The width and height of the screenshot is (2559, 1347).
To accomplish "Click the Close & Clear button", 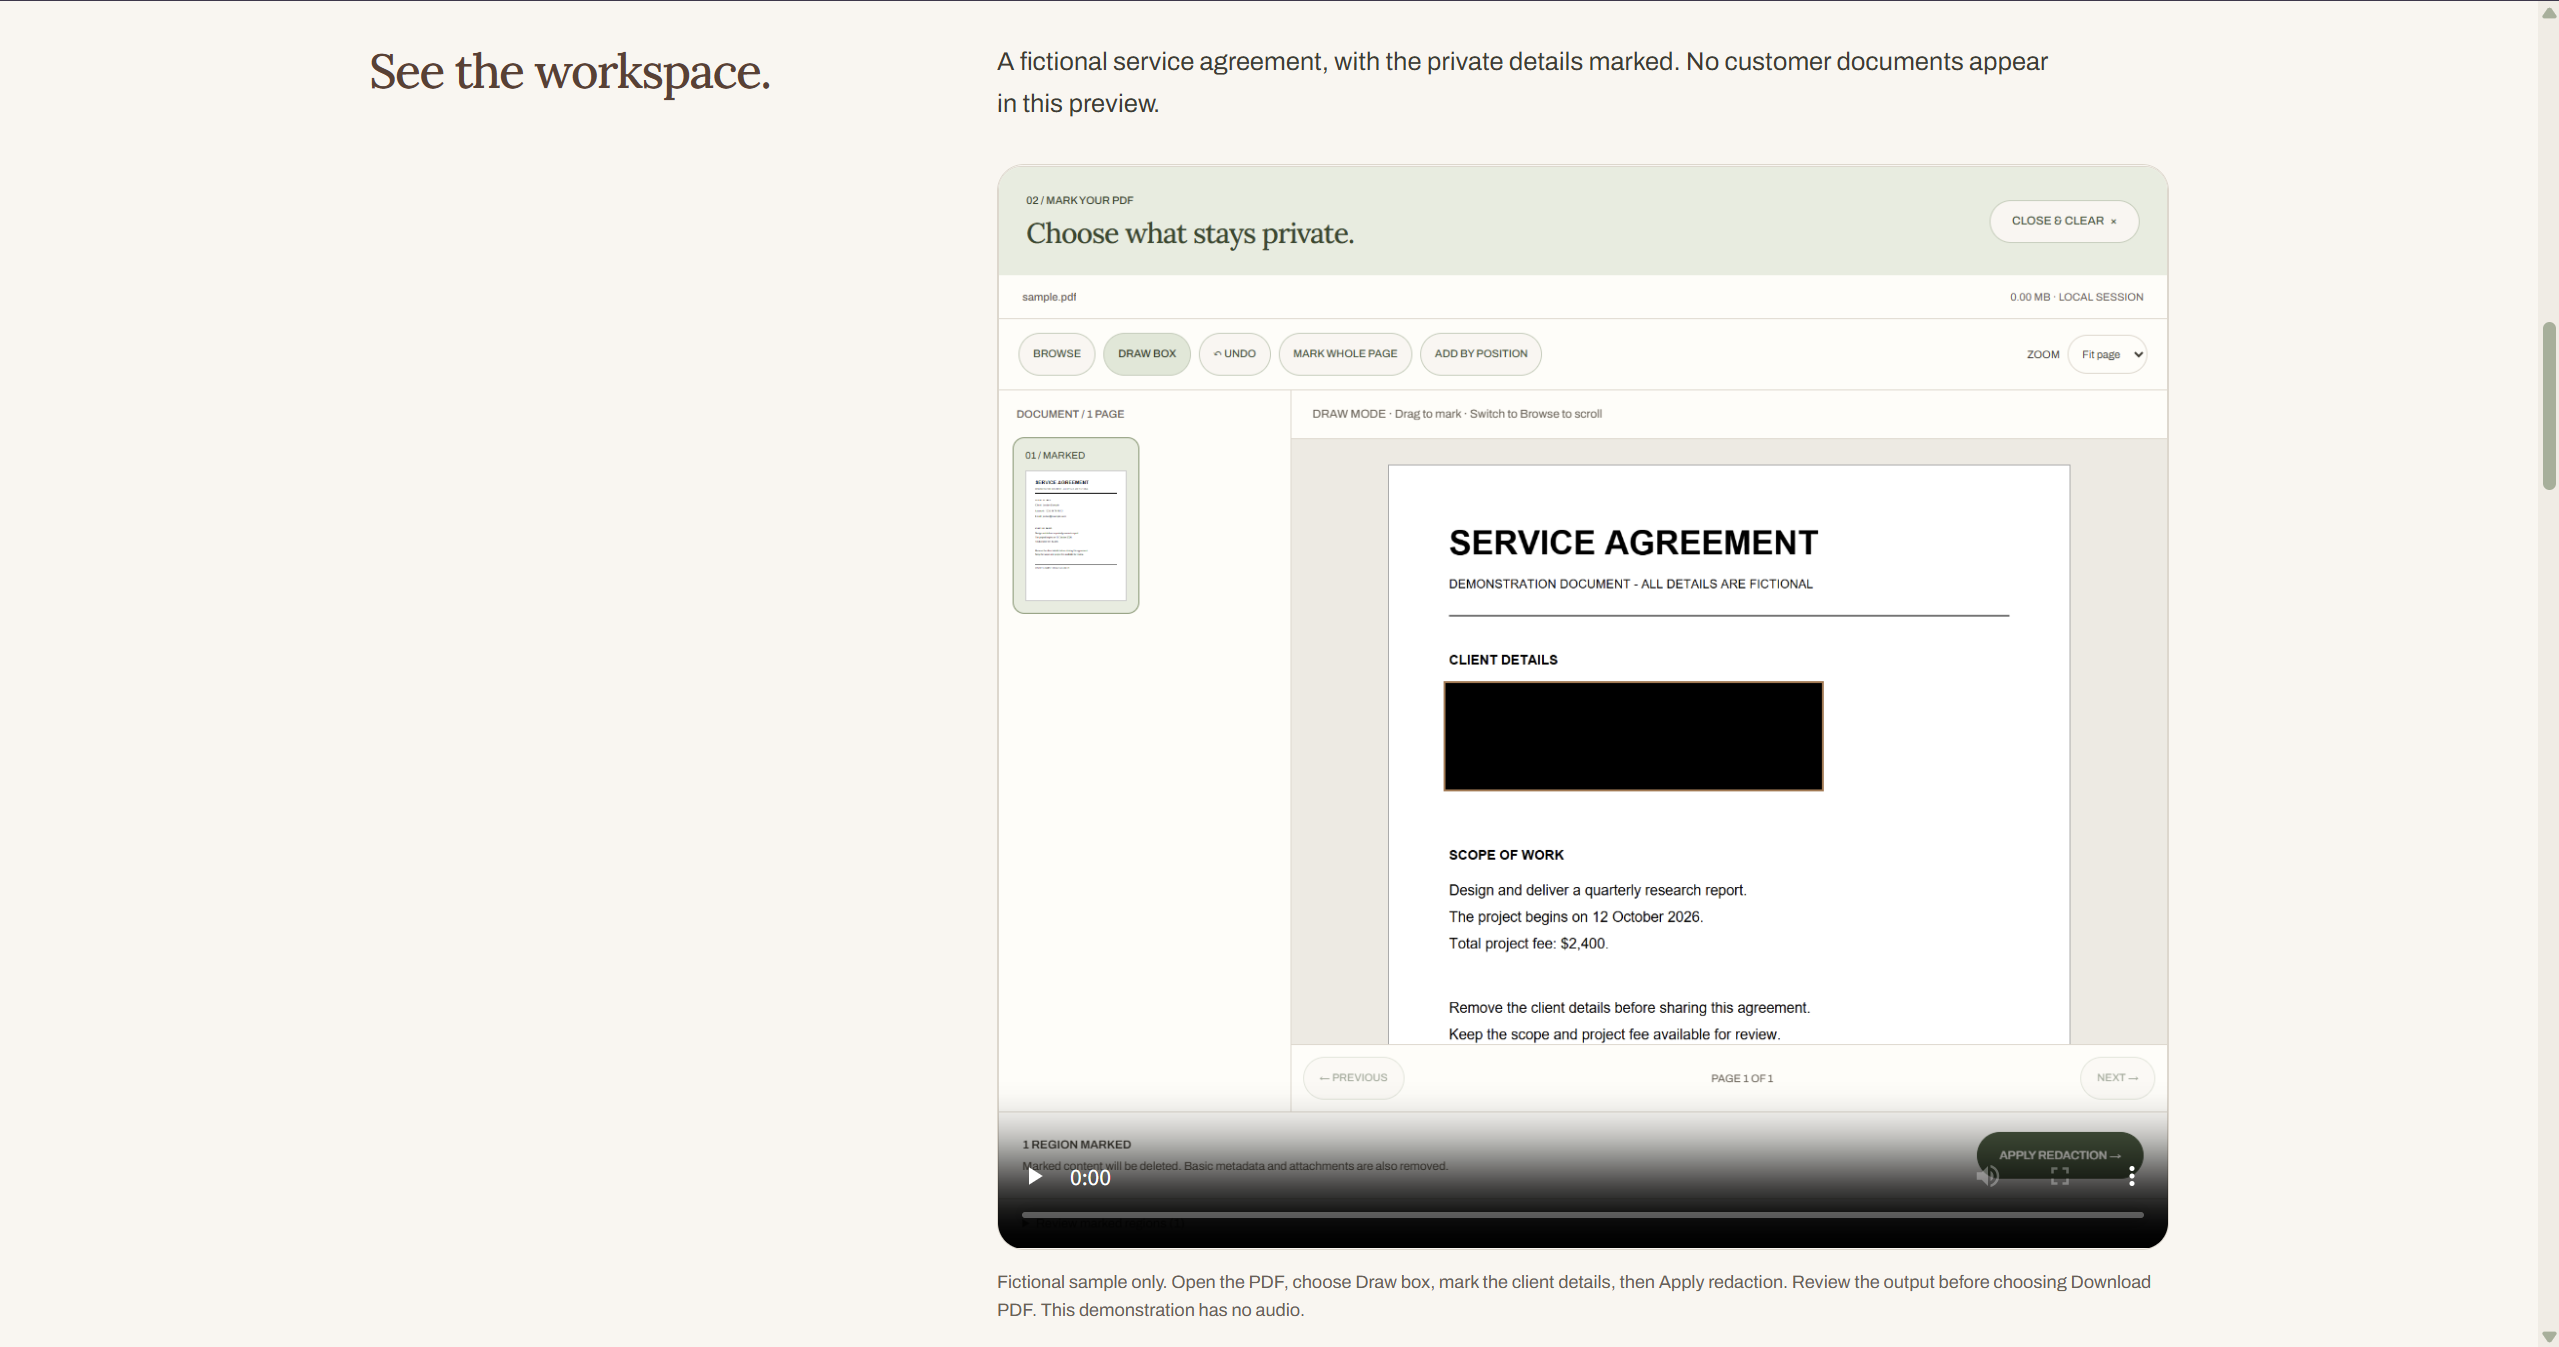I will coord(2064,221).
